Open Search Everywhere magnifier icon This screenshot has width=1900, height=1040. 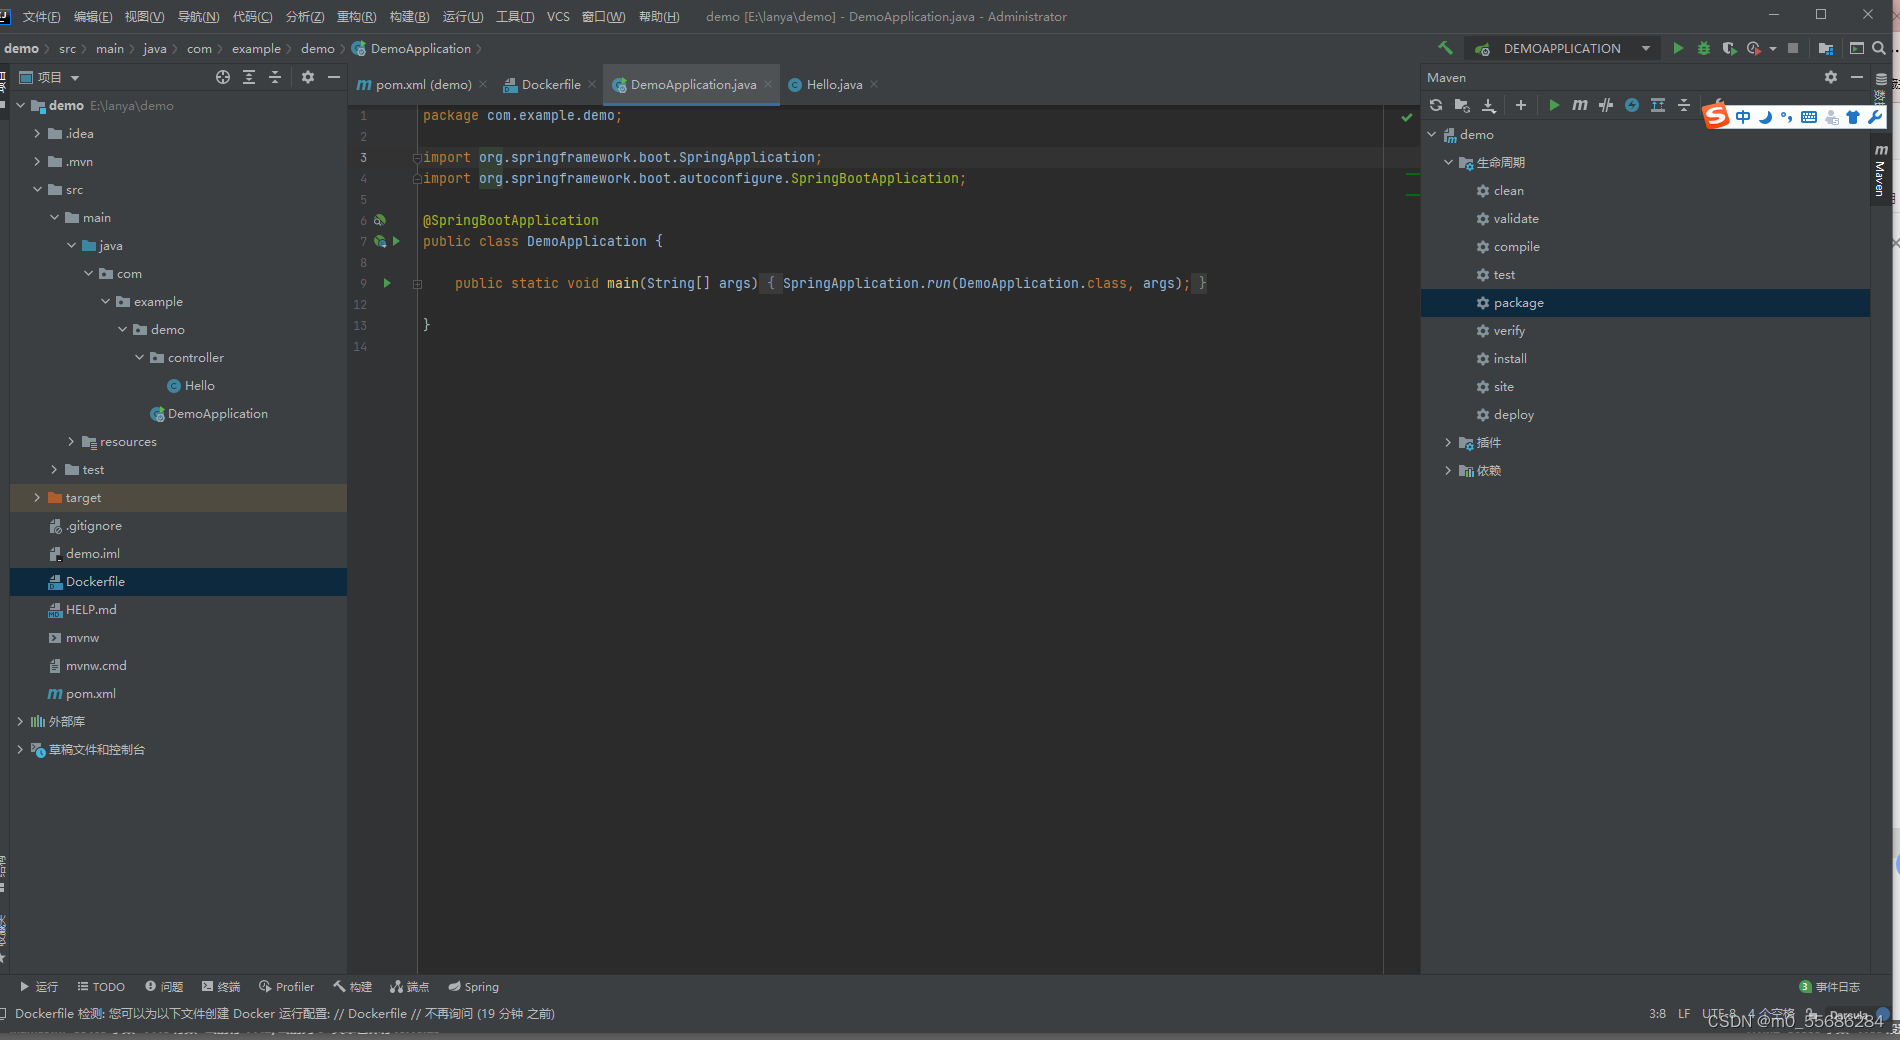point(1879,48)
